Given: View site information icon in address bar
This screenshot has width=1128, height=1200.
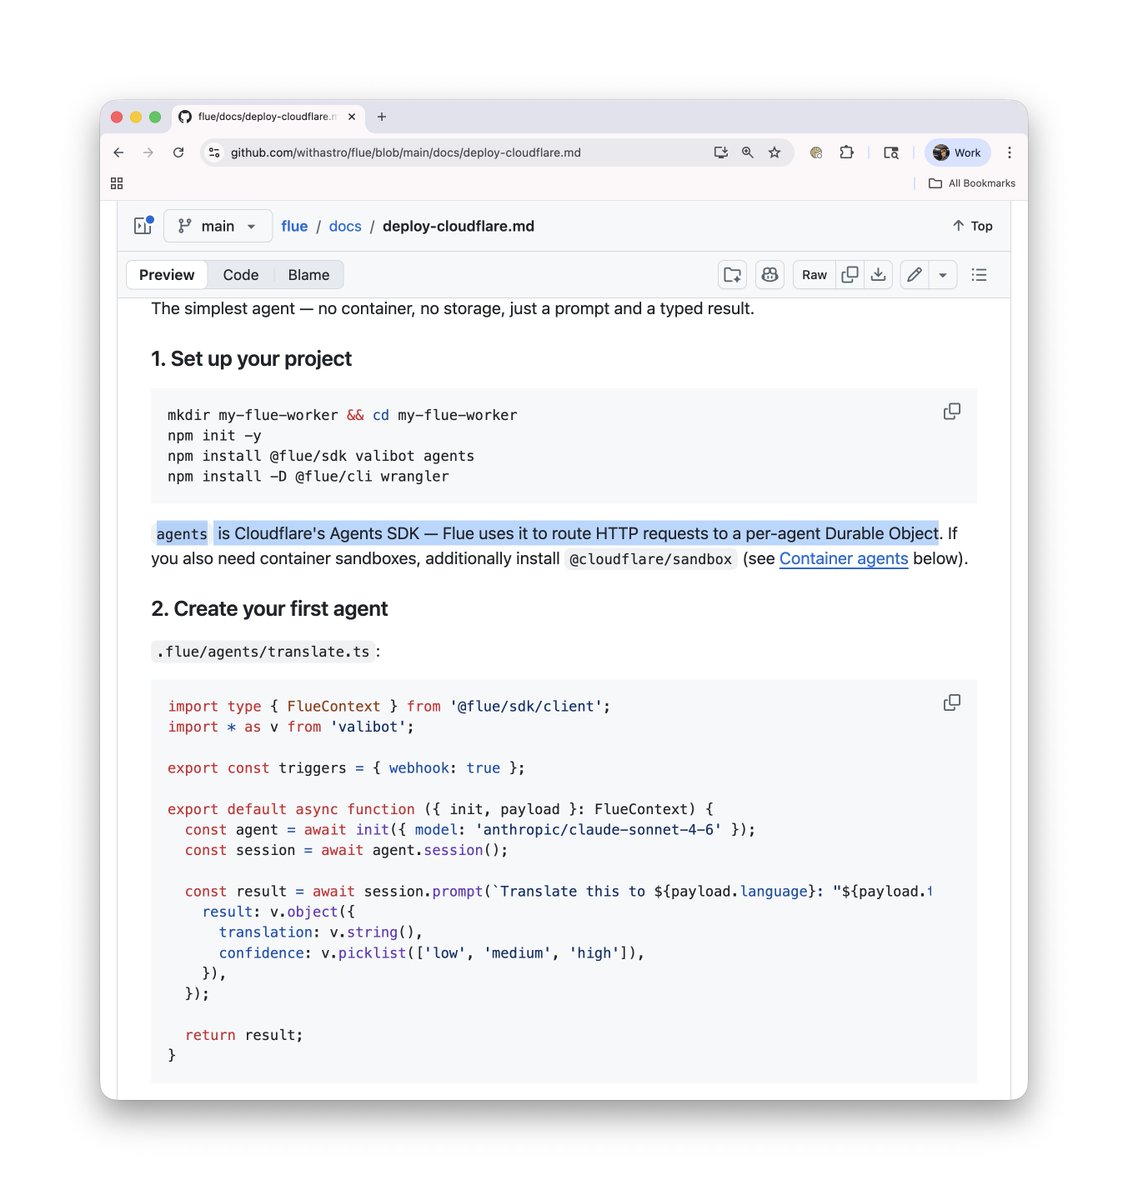Looking at the screenshot, I should pos(214,153).
